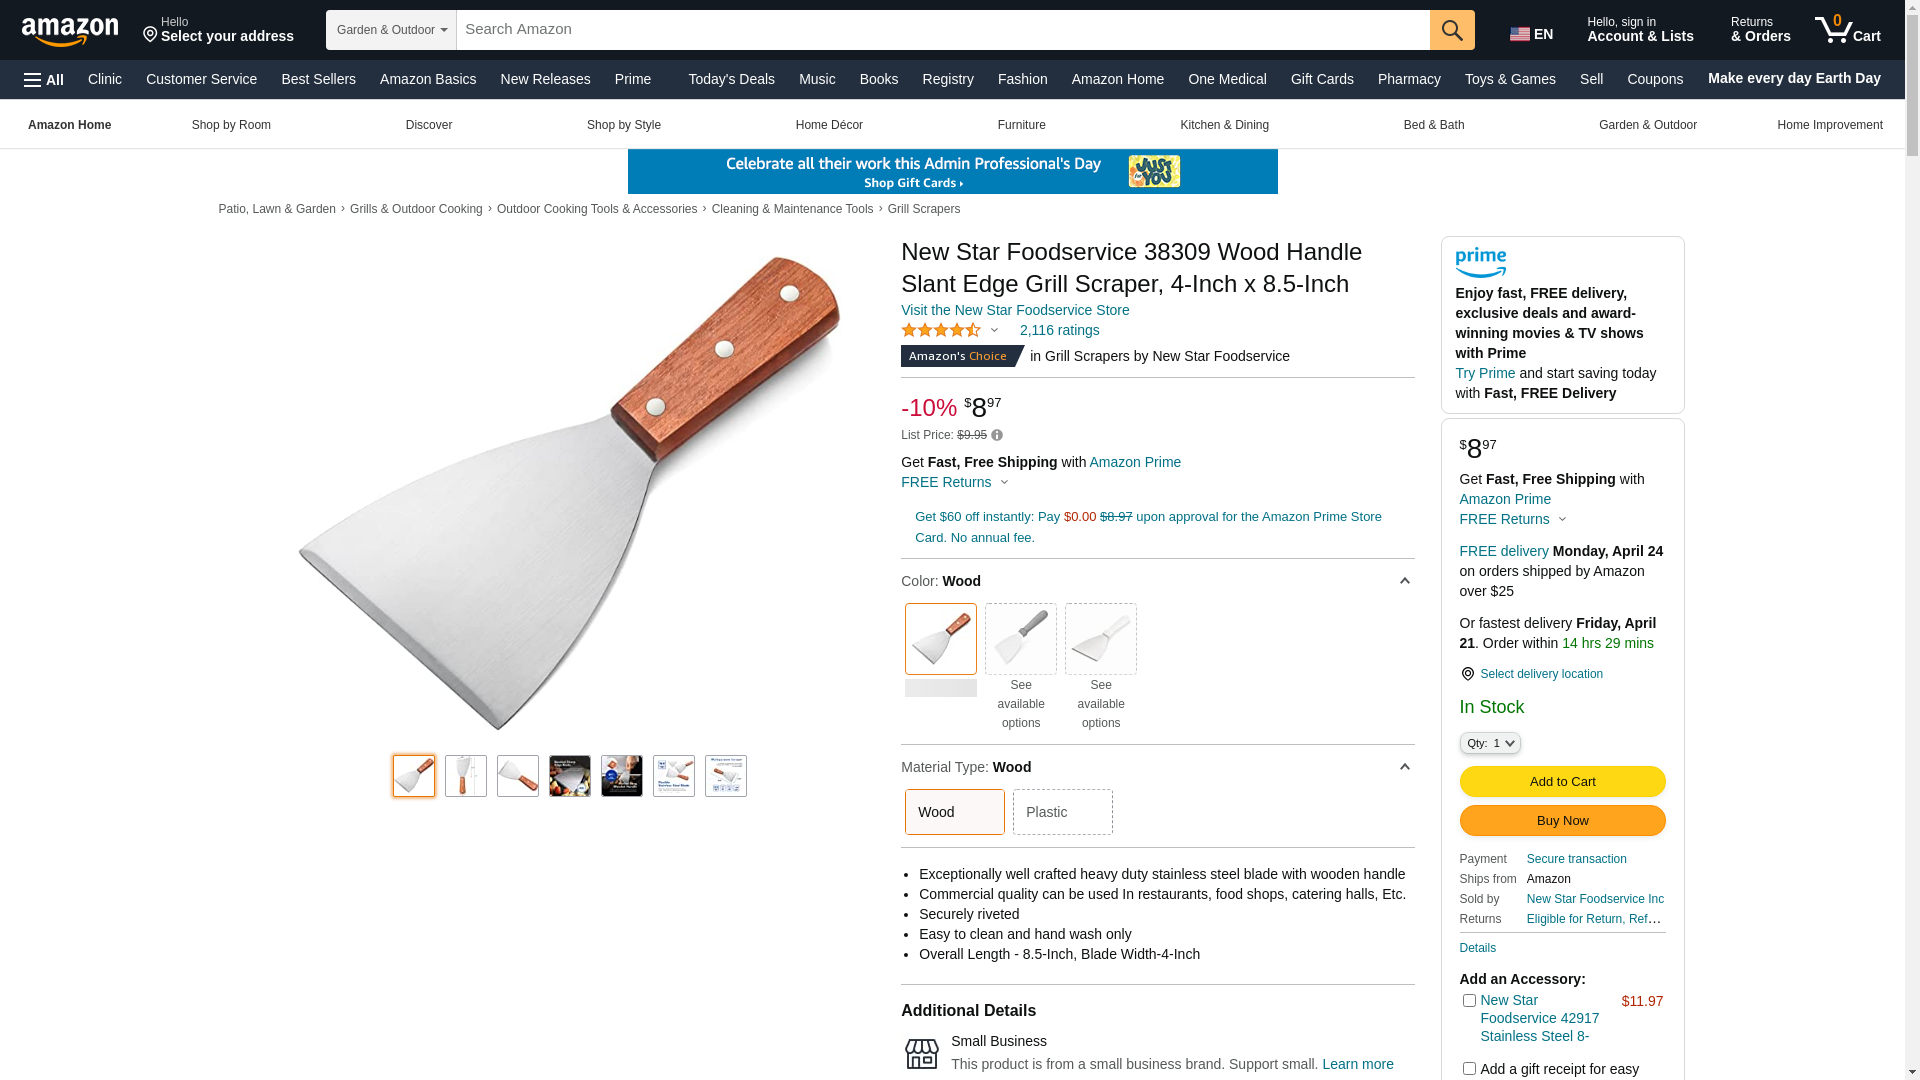This screenshot has height=1080, width=1920.
Task: Open the shopping cart icon
Action: [1848, 30]
